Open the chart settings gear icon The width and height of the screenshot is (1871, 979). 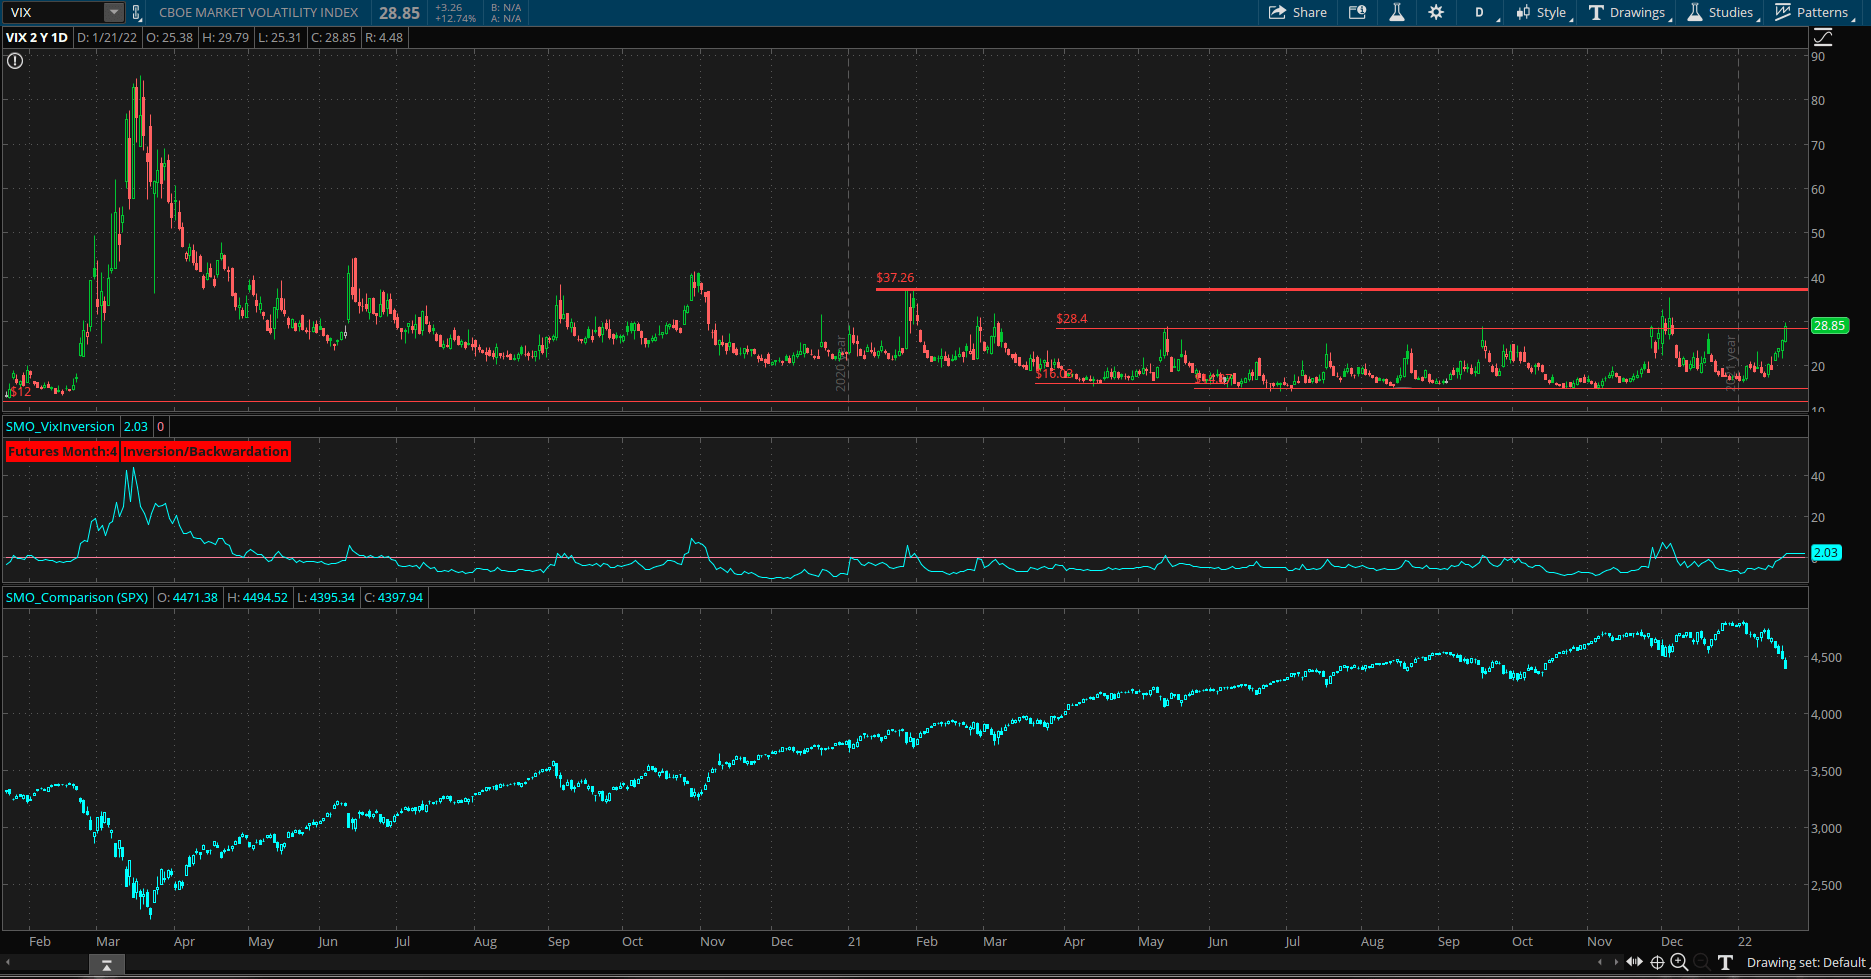[1436, 12]
